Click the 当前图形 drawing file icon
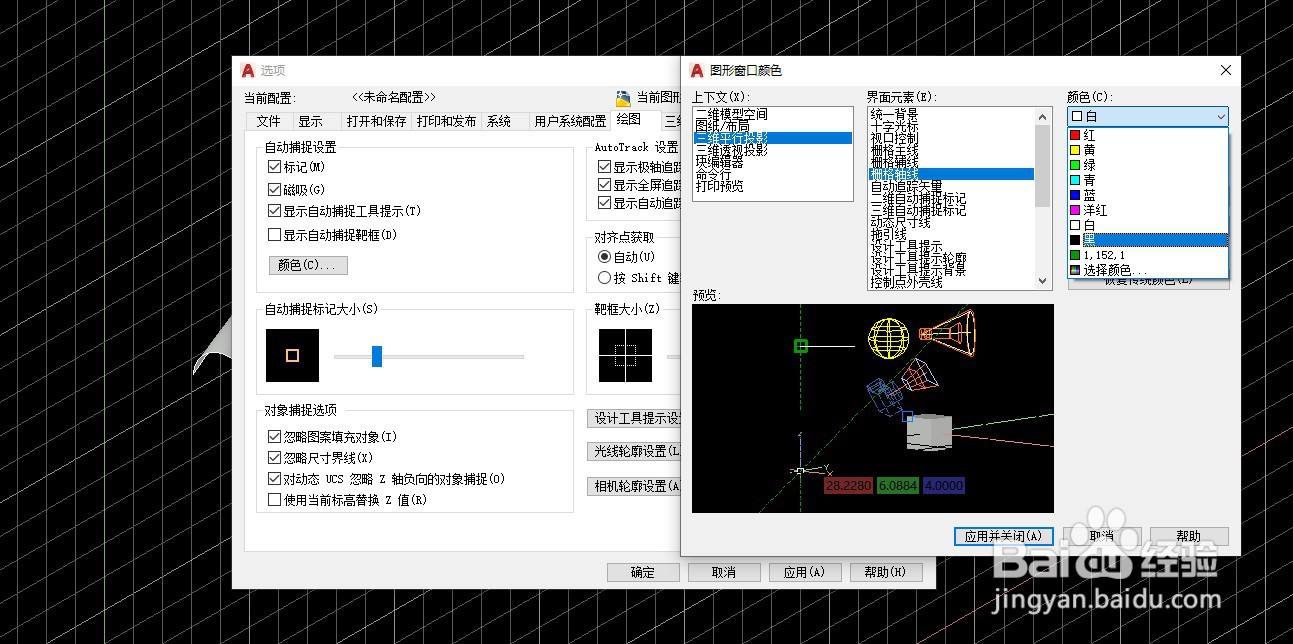This screenshot has height=644, width=1293. pyautogui.click(x=624, y=98)
